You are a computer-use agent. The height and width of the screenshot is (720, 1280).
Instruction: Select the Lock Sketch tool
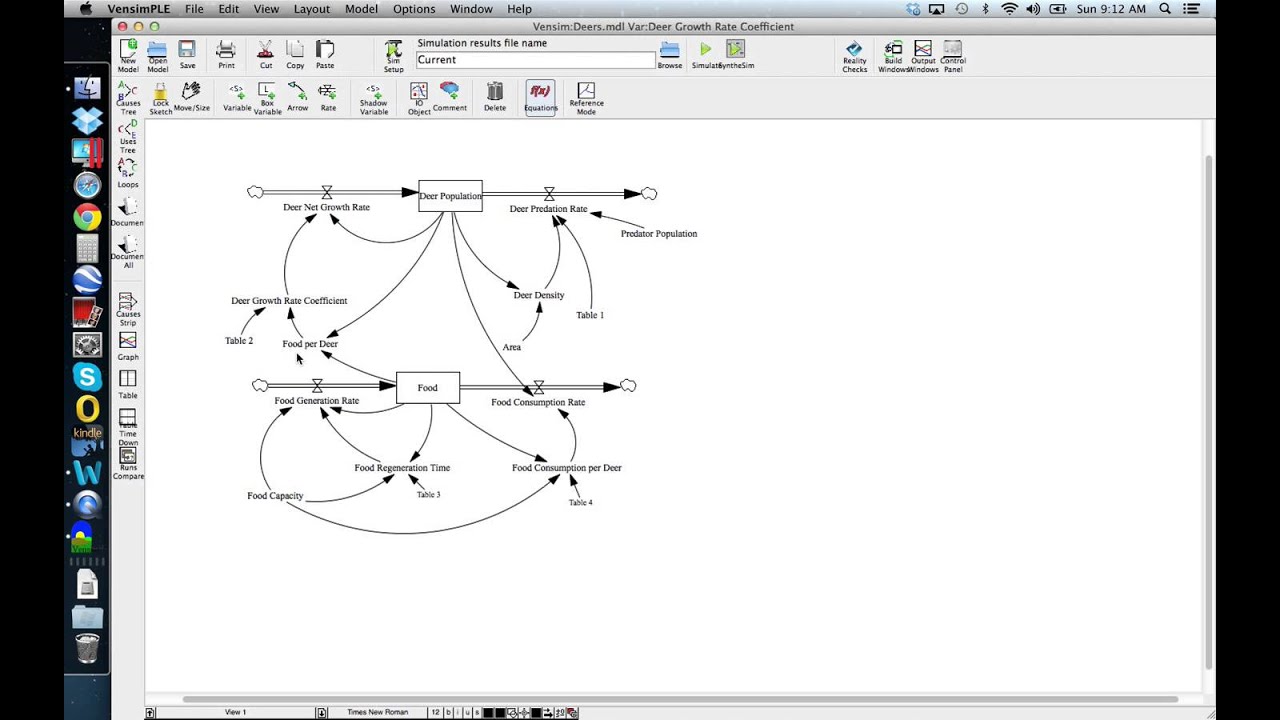[160, 98]
